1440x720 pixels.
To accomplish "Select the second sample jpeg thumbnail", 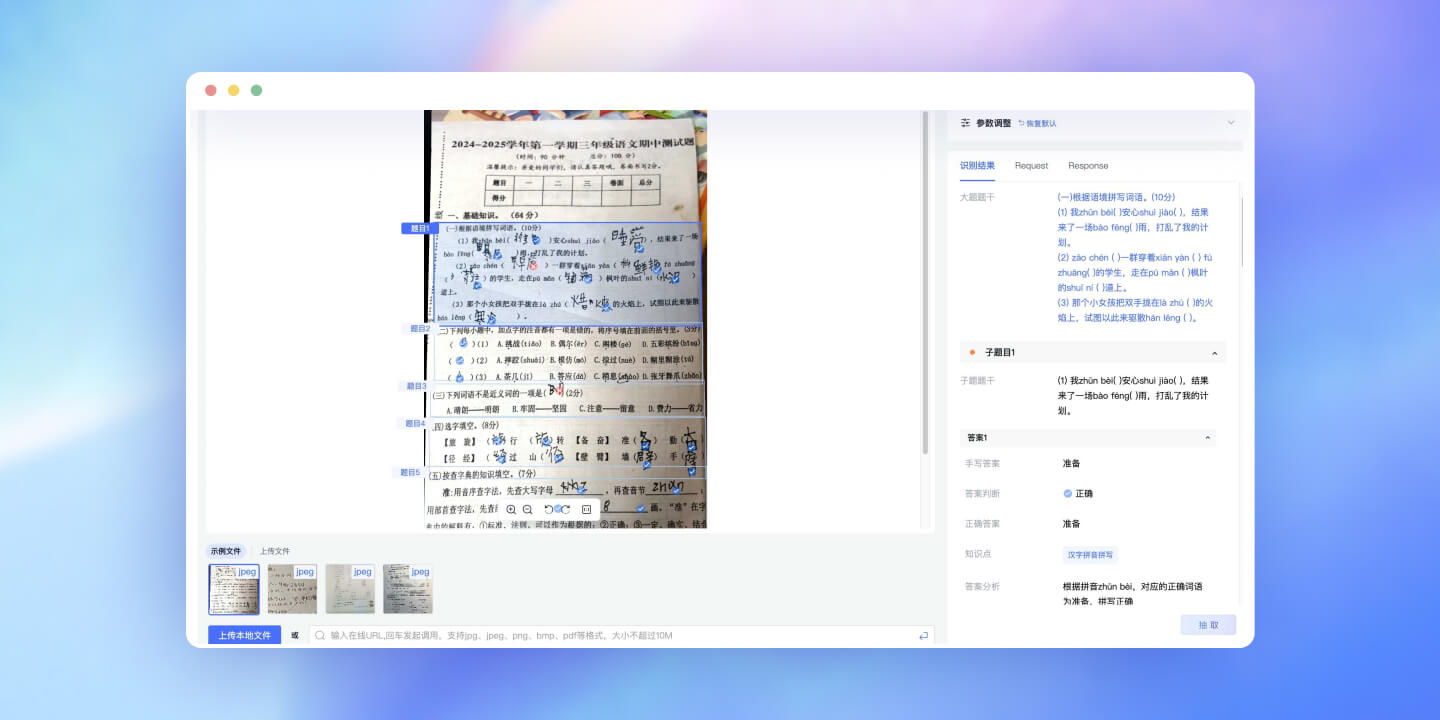I will (x=292, y=589).
